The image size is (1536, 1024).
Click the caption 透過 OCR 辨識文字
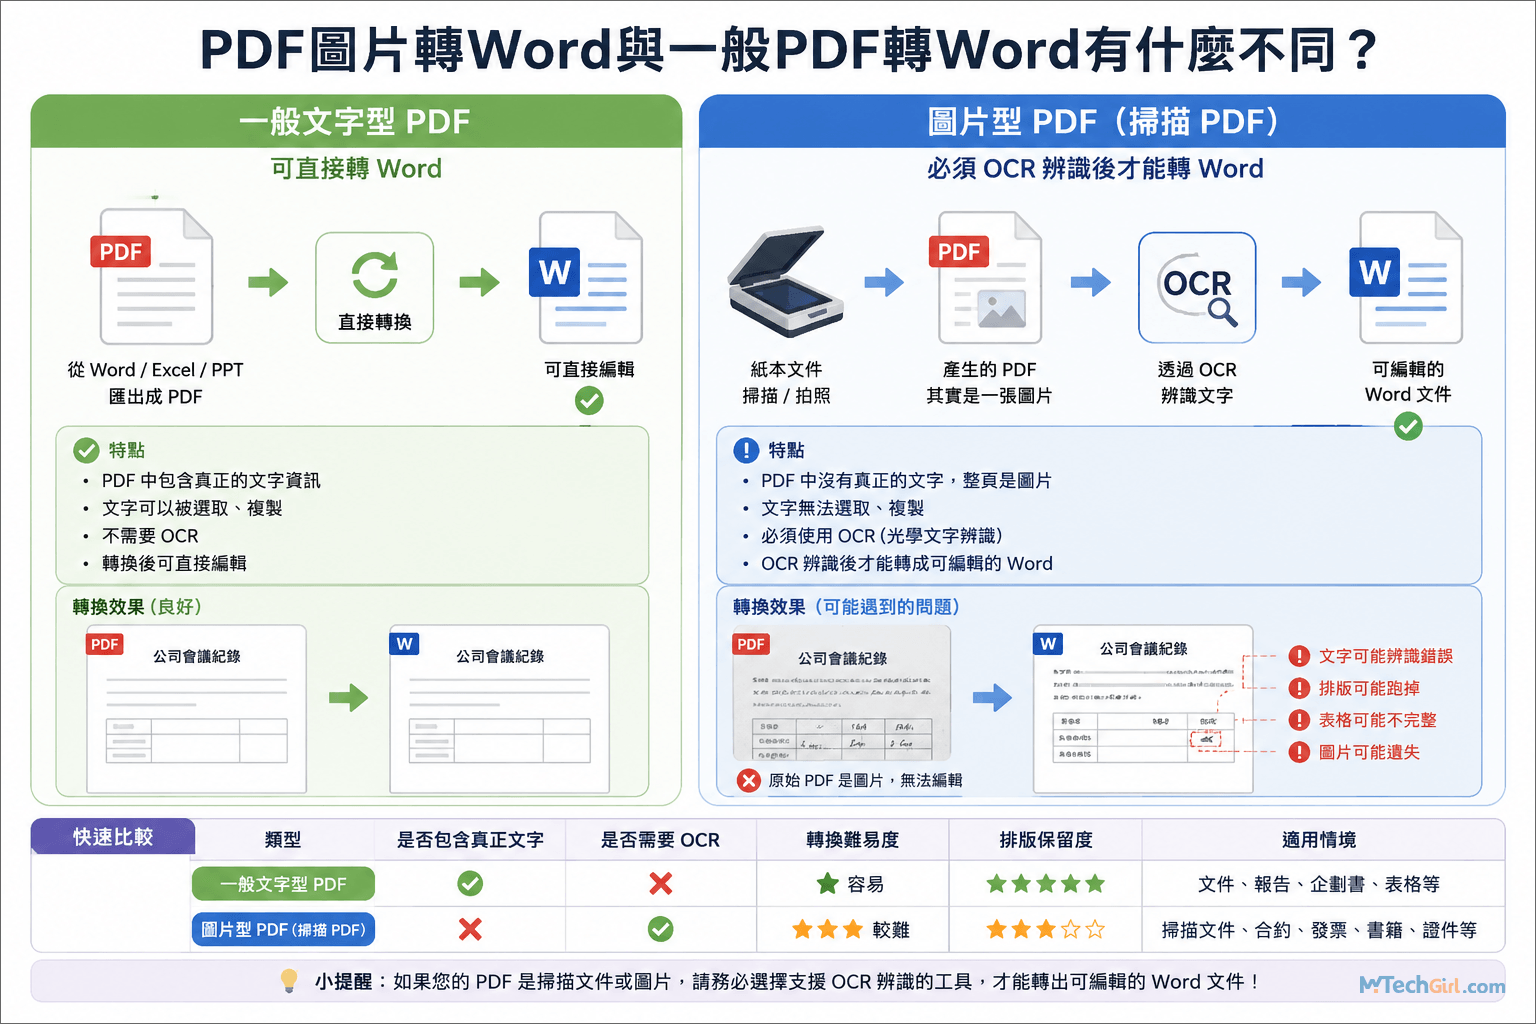(x=1197, y=383)
